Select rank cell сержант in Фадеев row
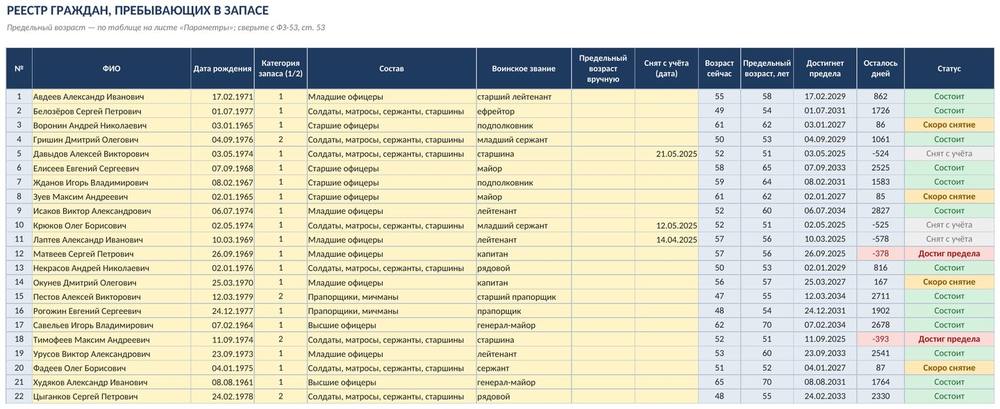The width and height of the screenshot is (1000, 409). coord(523,368)
